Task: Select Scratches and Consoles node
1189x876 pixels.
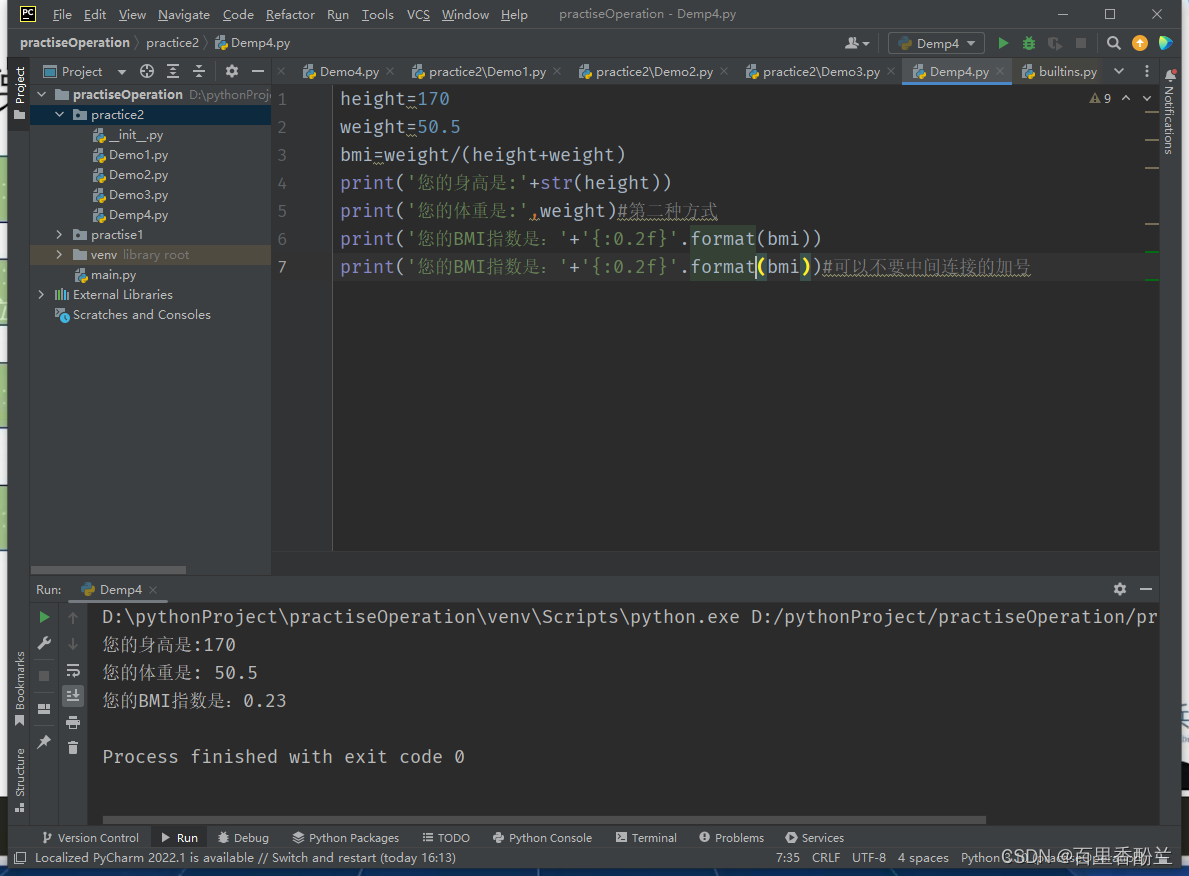Action: click(141, 315)
